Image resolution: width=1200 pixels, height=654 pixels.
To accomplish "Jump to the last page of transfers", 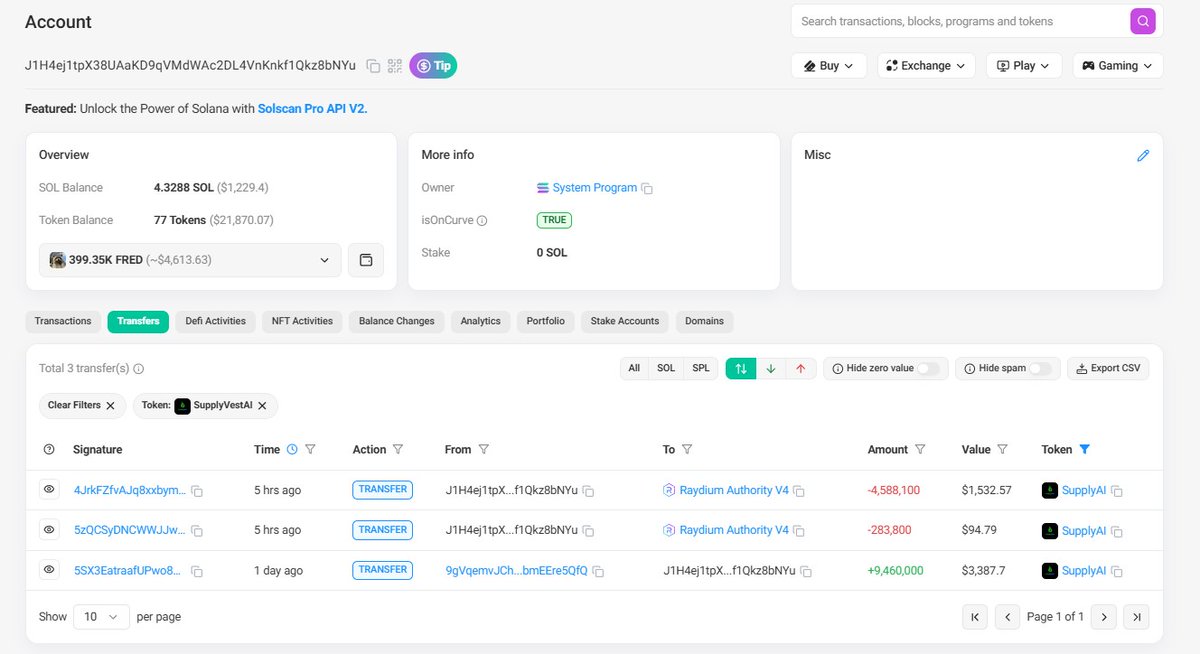I will click(x=1135, y=617).
